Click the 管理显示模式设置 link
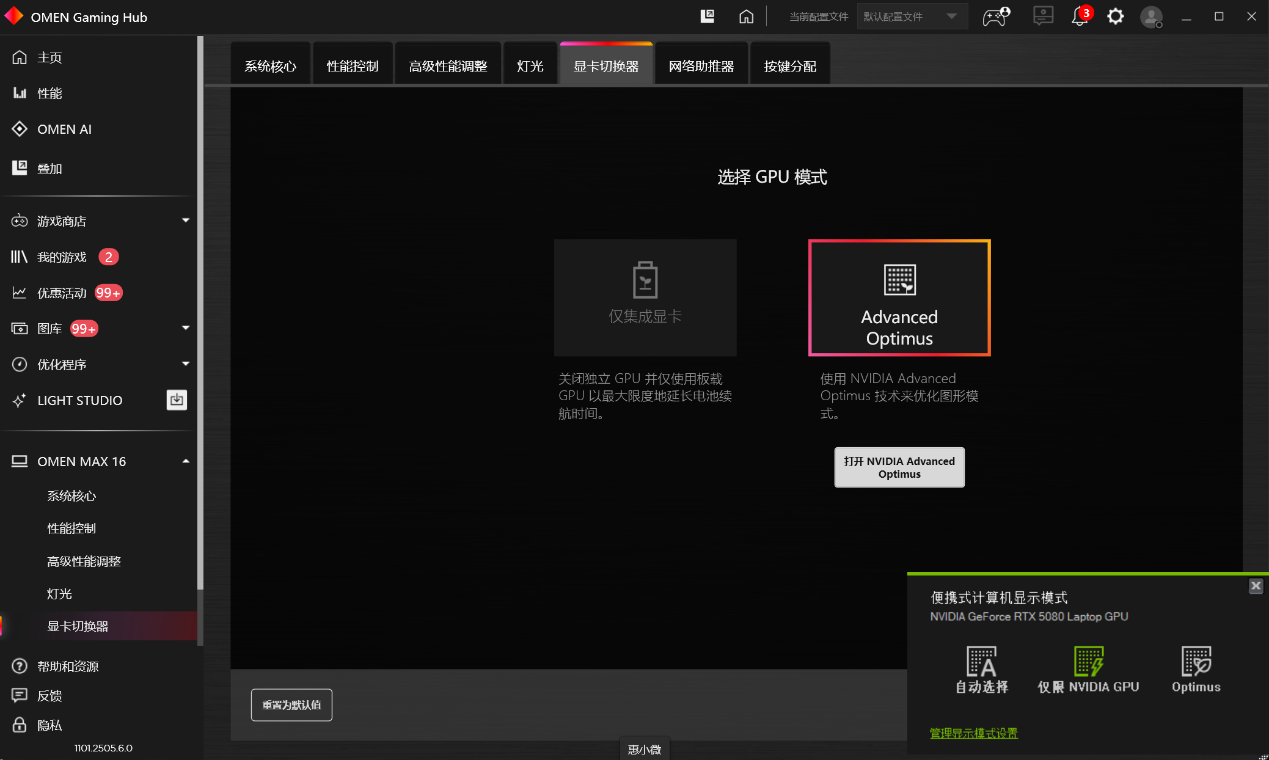This screenshot has width=1269, height=760. [973, 733]
